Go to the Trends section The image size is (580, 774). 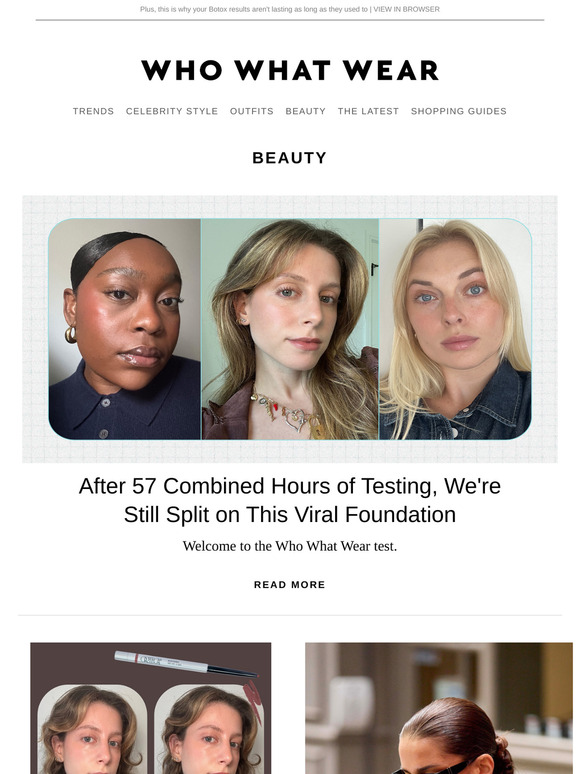click(x=93, y=111)
